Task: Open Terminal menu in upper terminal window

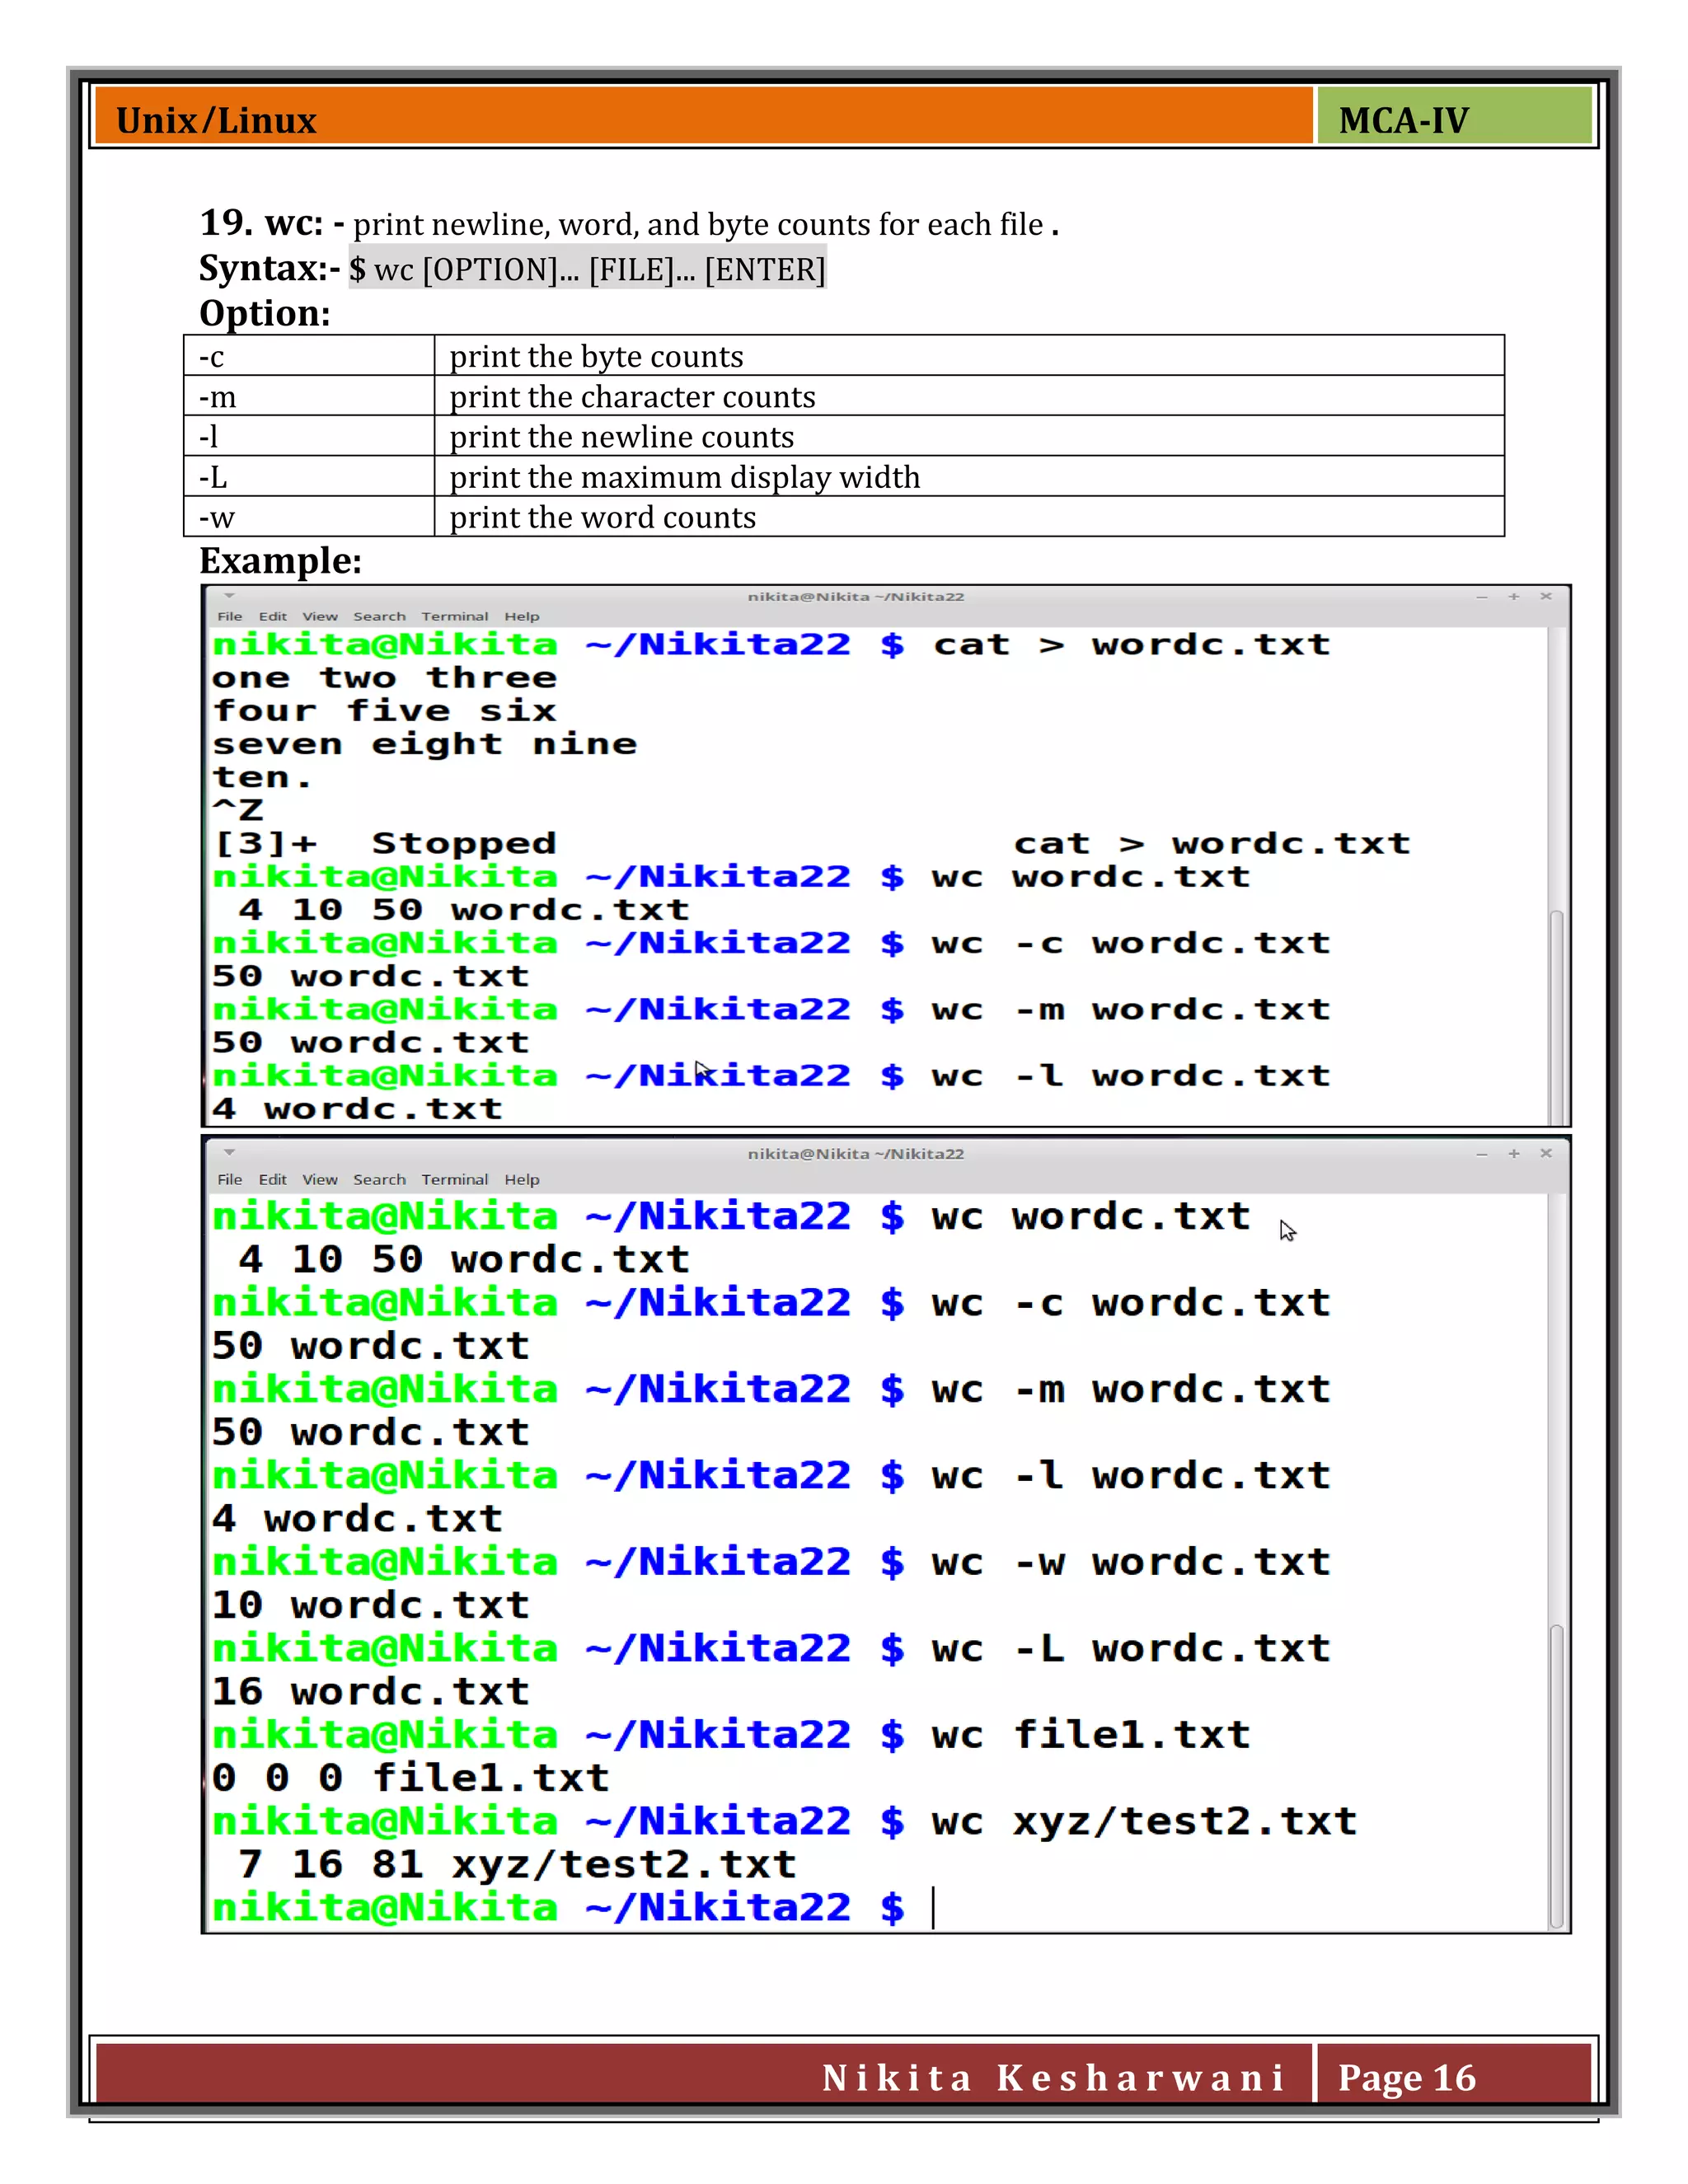Action: (x=454, y=617)
